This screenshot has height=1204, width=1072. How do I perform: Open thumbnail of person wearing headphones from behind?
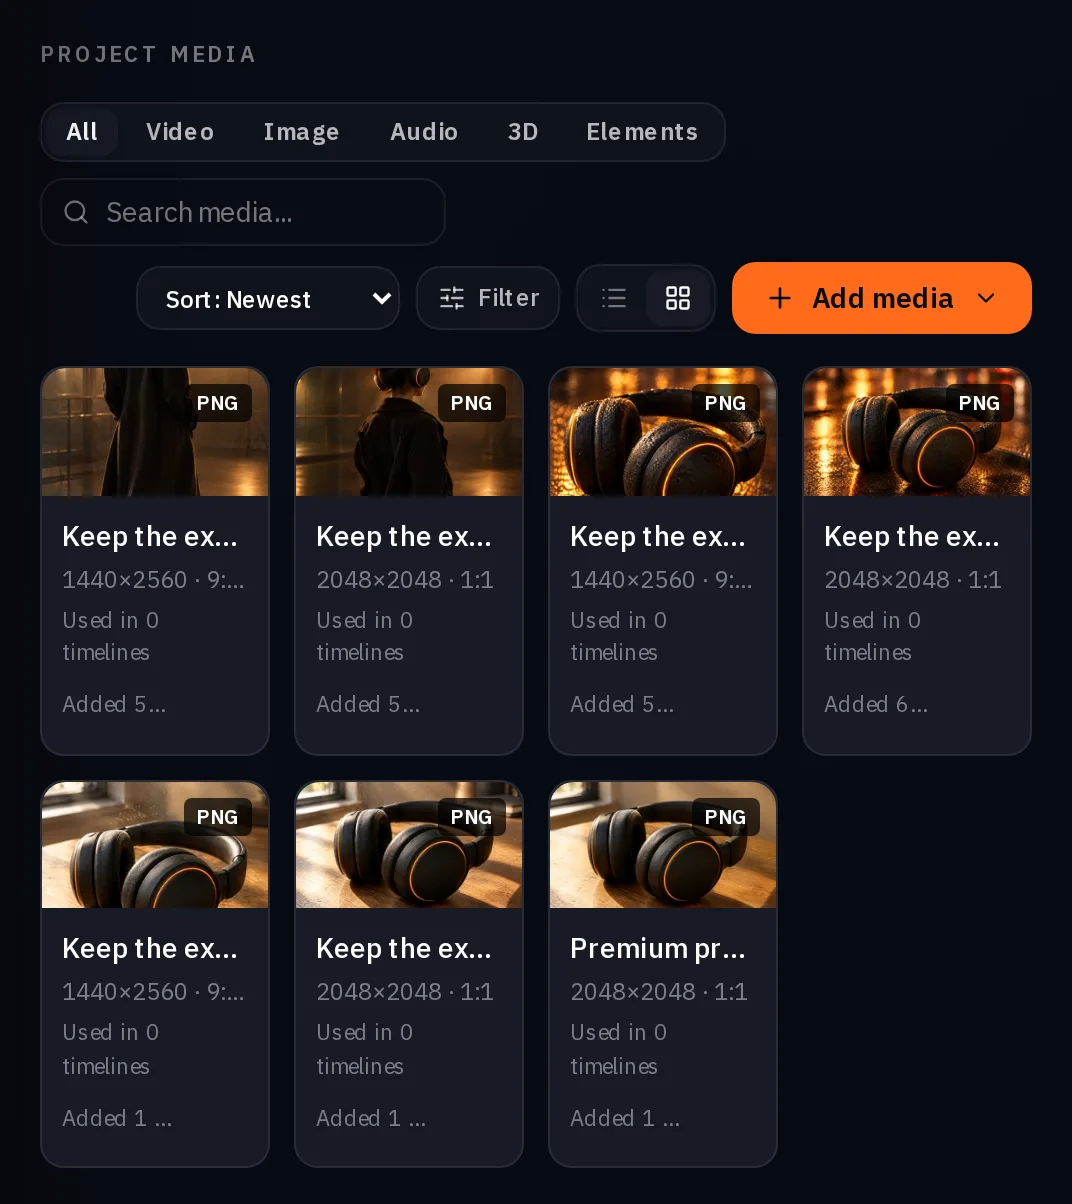pos(409,432)
